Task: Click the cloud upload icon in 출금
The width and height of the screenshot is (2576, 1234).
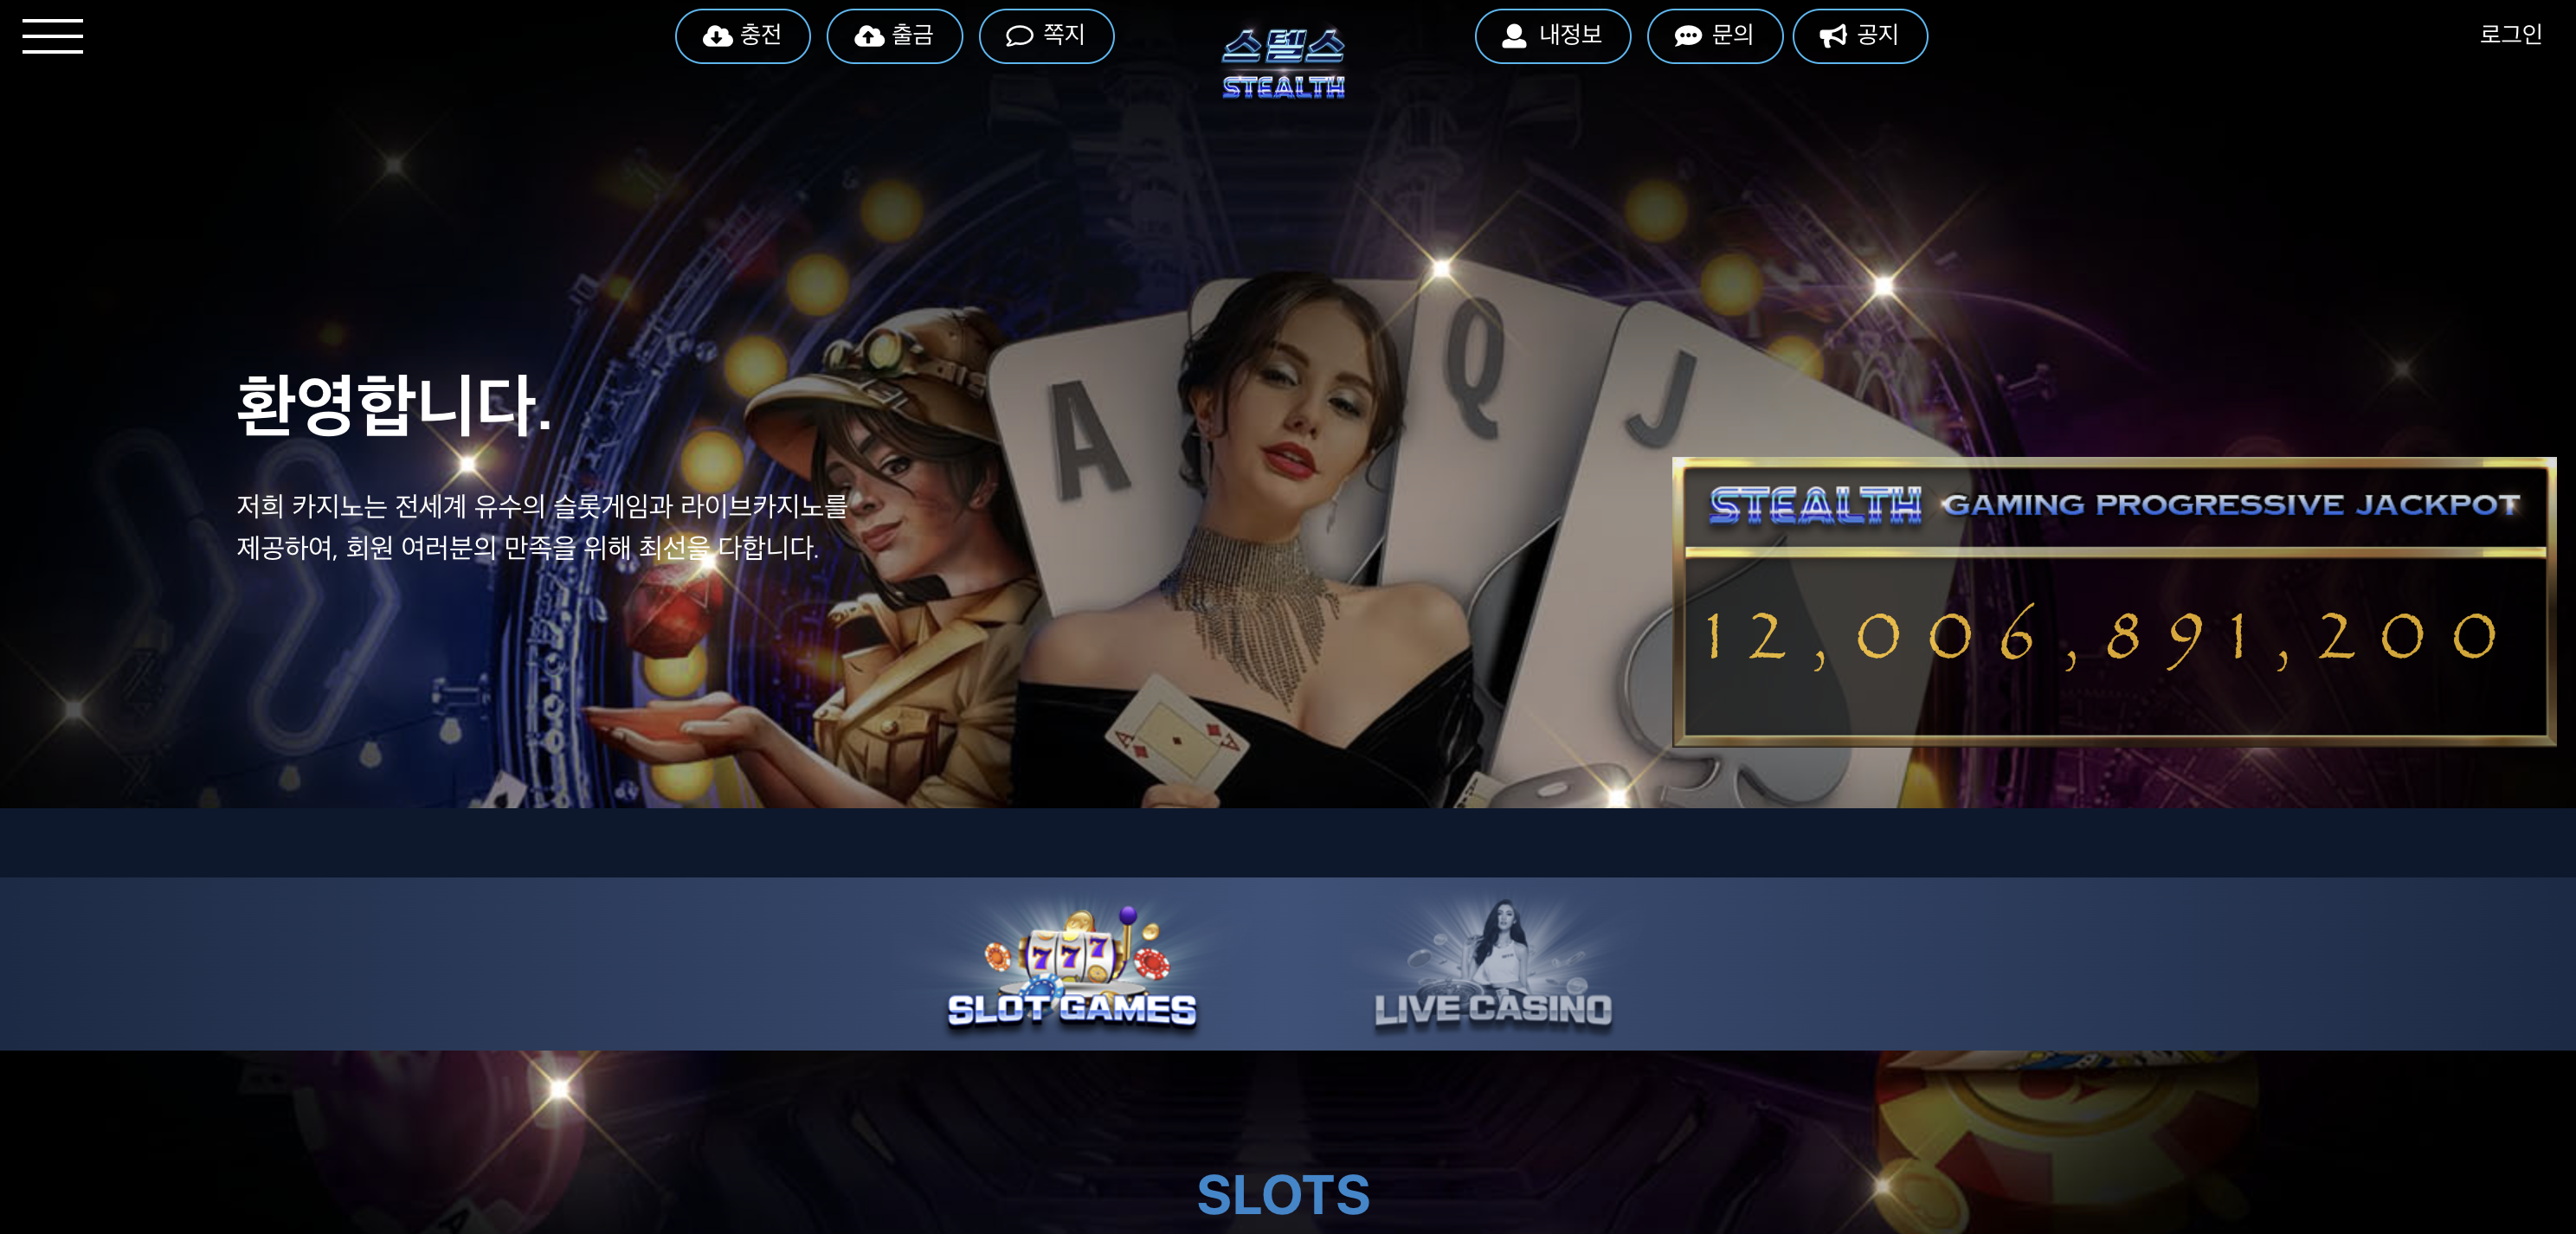Action: 869,36
